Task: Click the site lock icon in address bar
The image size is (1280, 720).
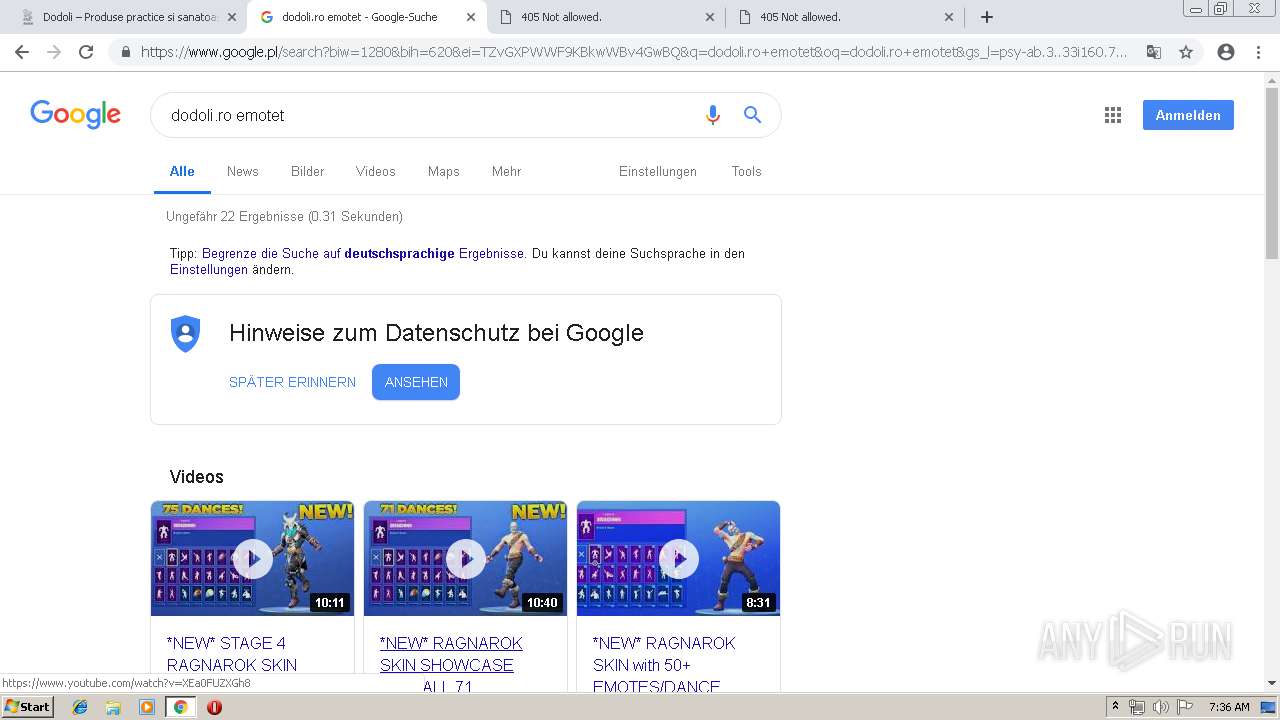Action: 126,52
